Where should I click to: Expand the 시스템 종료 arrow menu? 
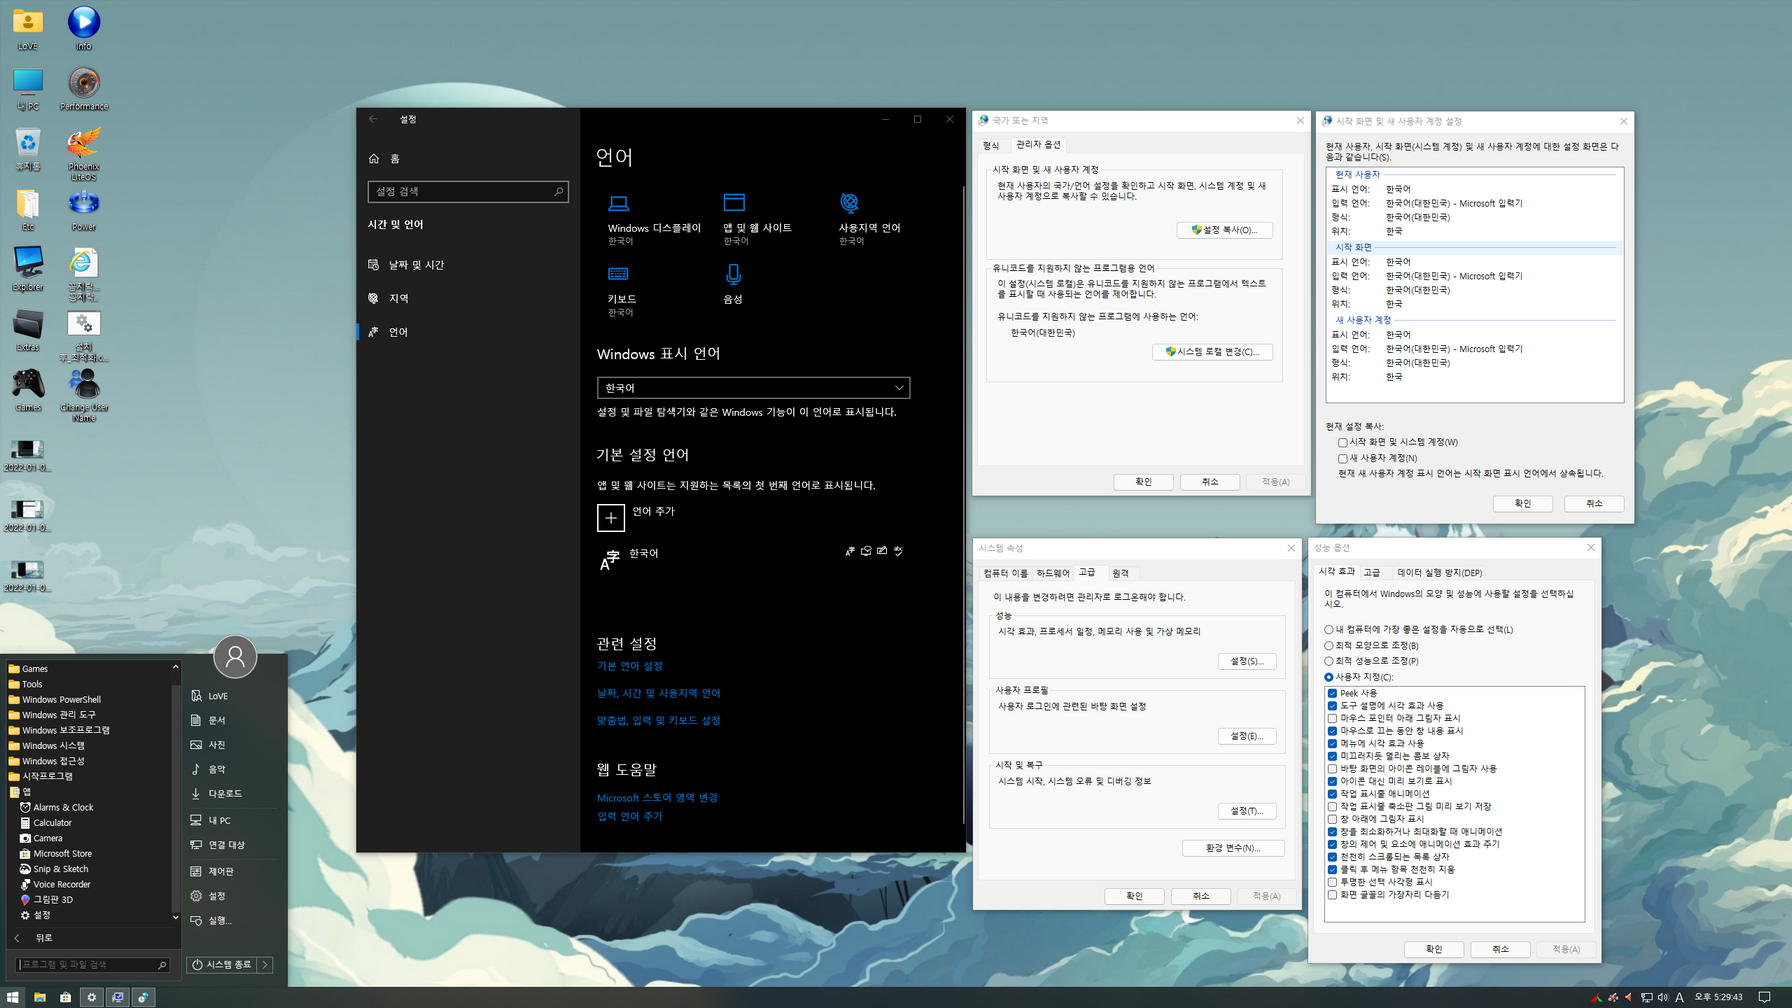tap(266, 965)
